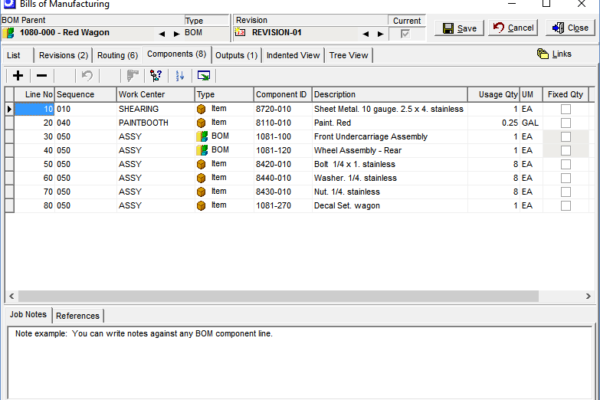Viewport: 600px width, 400px height.
Task: Check Fixed Qty for Bolt line 50
Action: point(566,164)
